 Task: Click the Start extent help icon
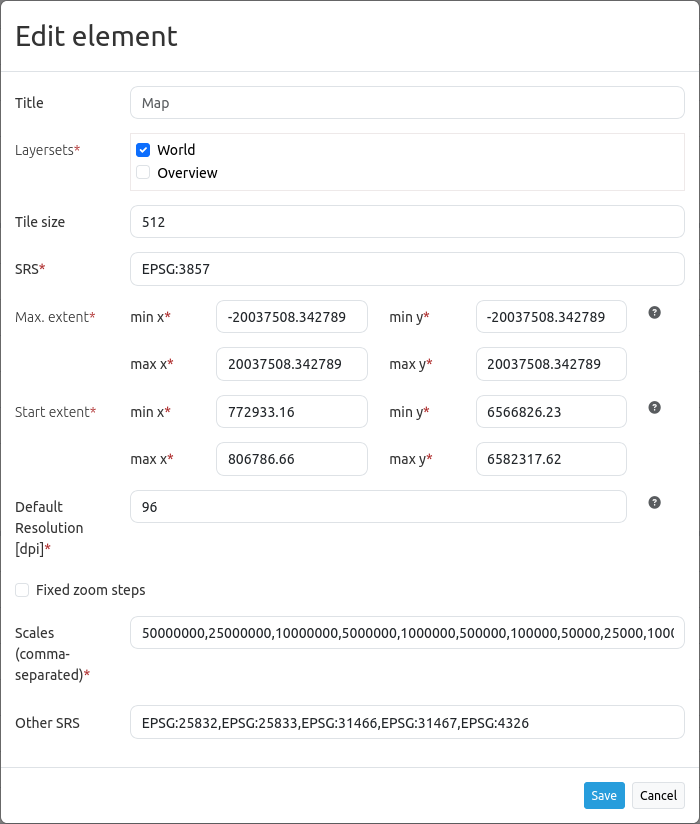[655, 407]
